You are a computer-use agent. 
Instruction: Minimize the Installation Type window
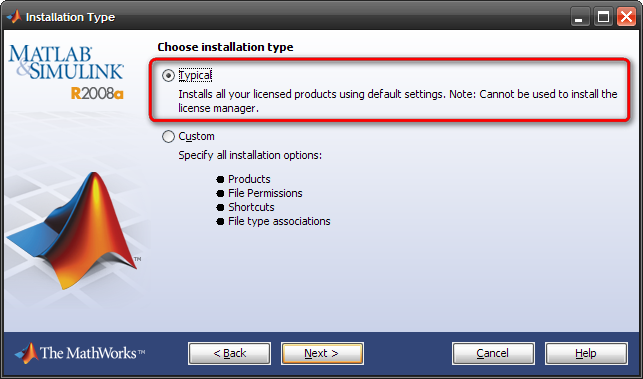(579, 17)
